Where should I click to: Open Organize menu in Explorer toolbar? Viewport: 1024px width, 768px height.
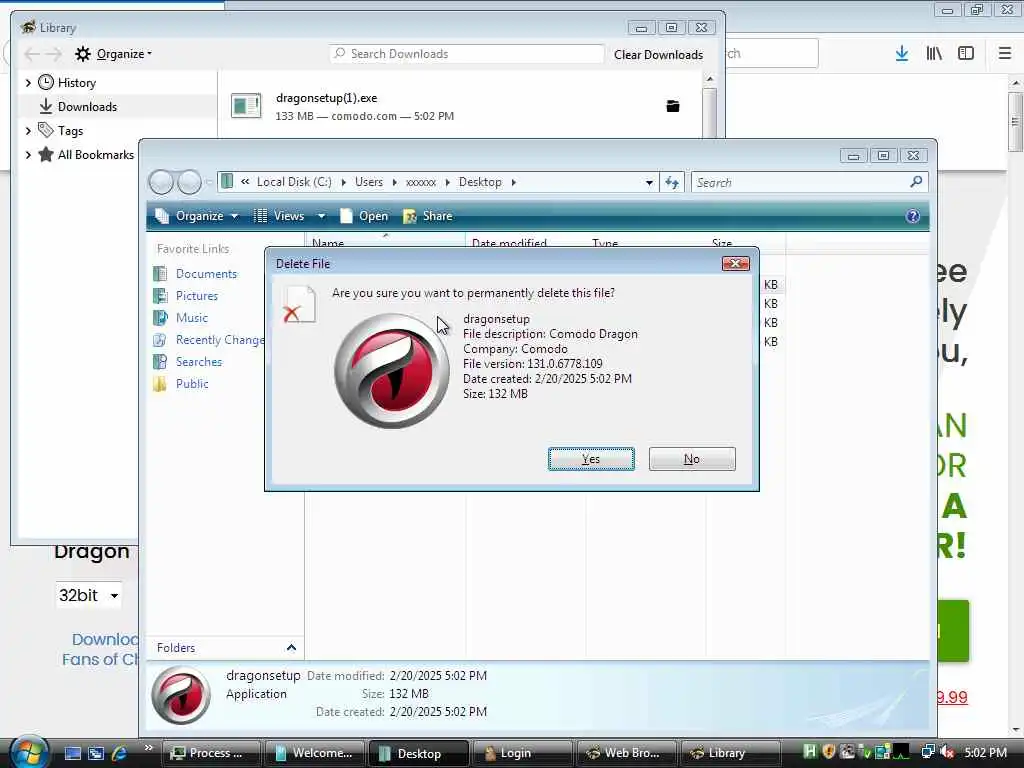[x=197, y=216]
